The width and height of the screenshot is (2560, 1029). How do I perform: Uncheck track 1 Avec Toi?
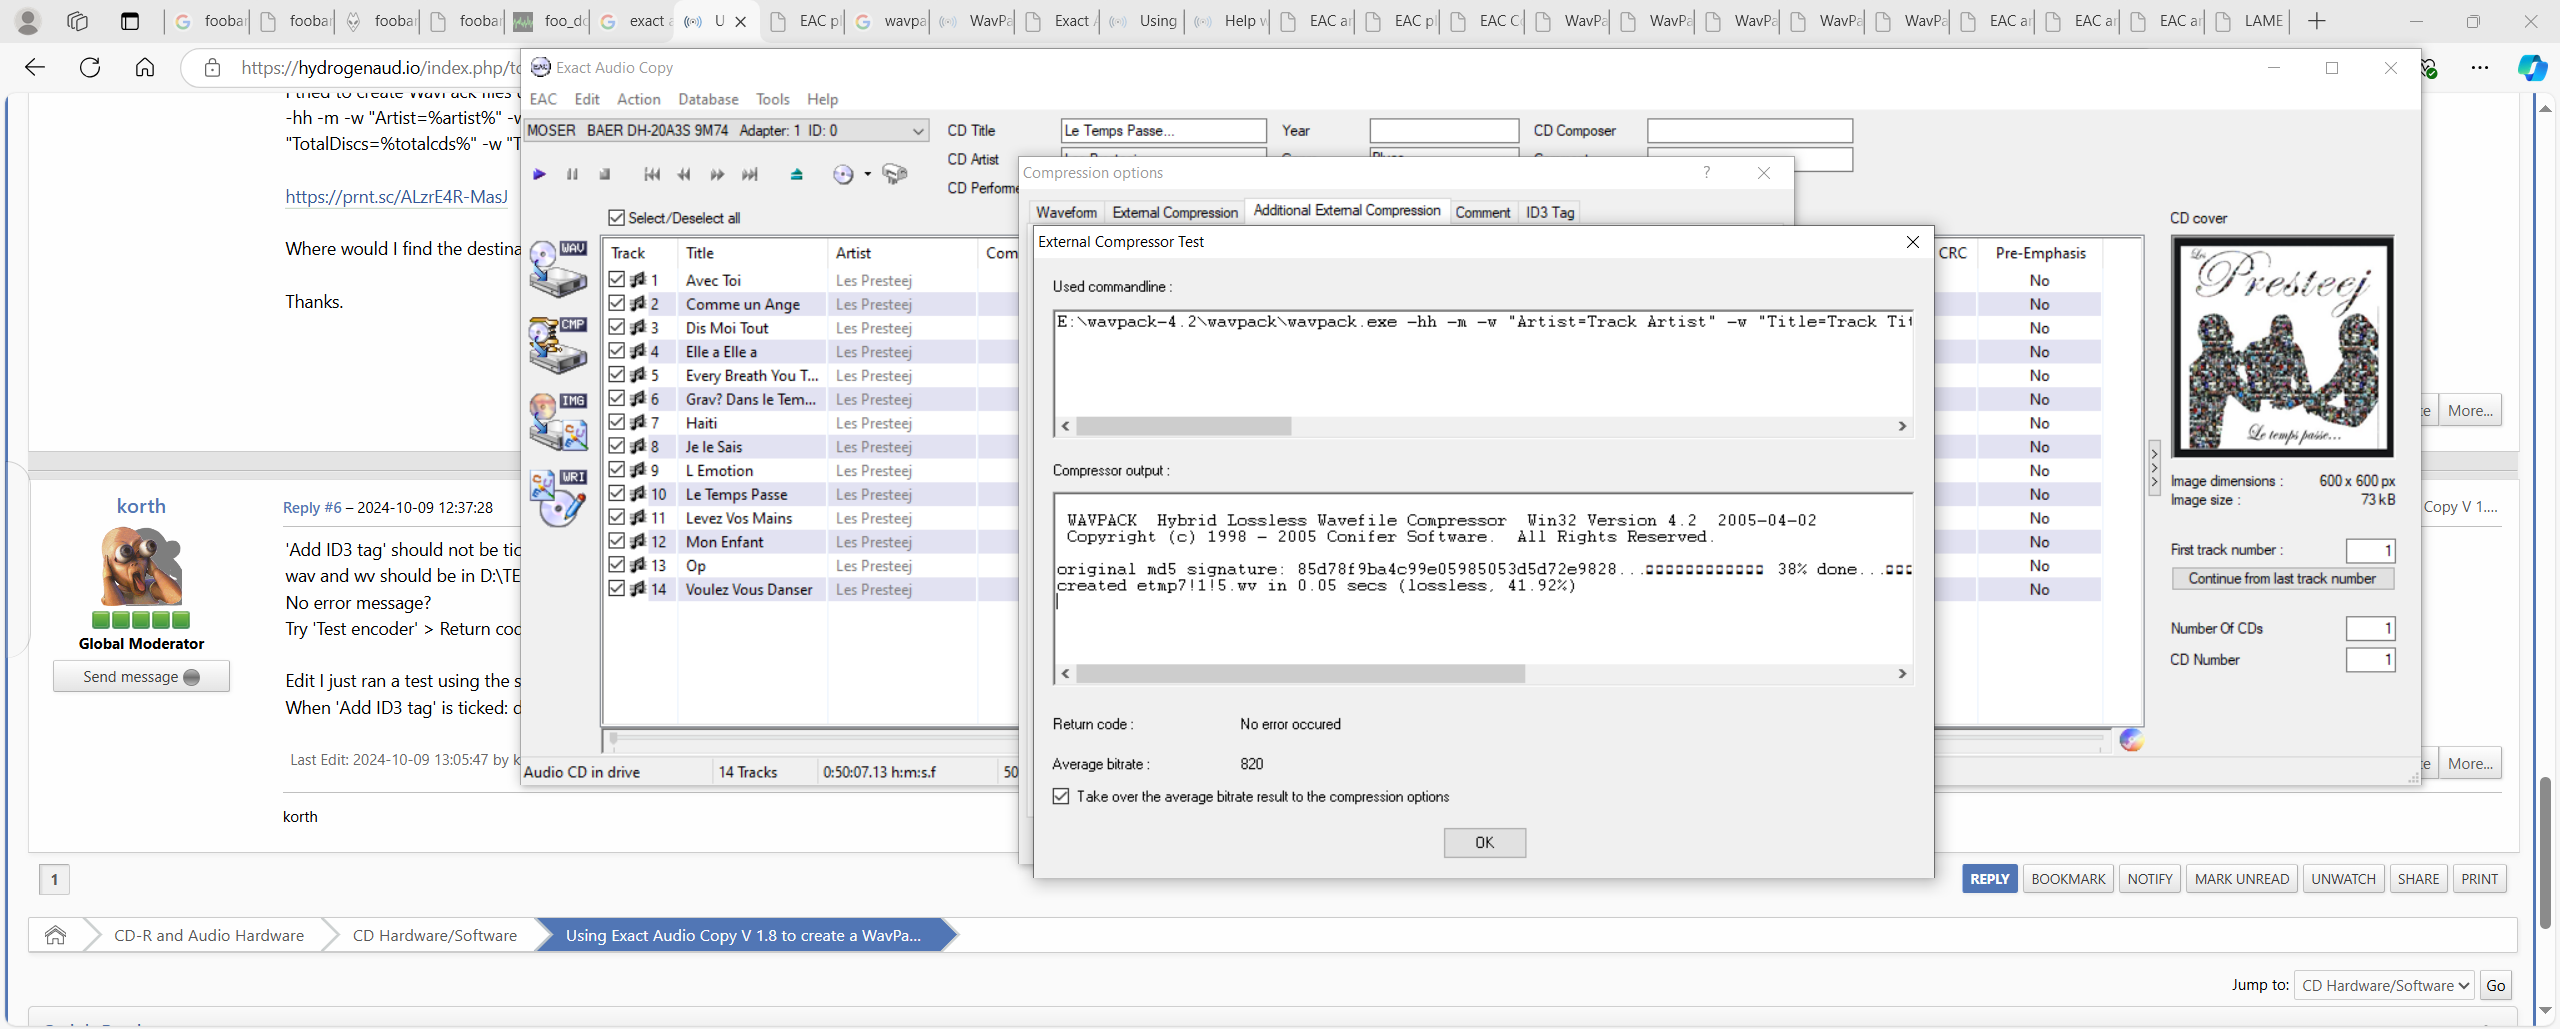617,280
